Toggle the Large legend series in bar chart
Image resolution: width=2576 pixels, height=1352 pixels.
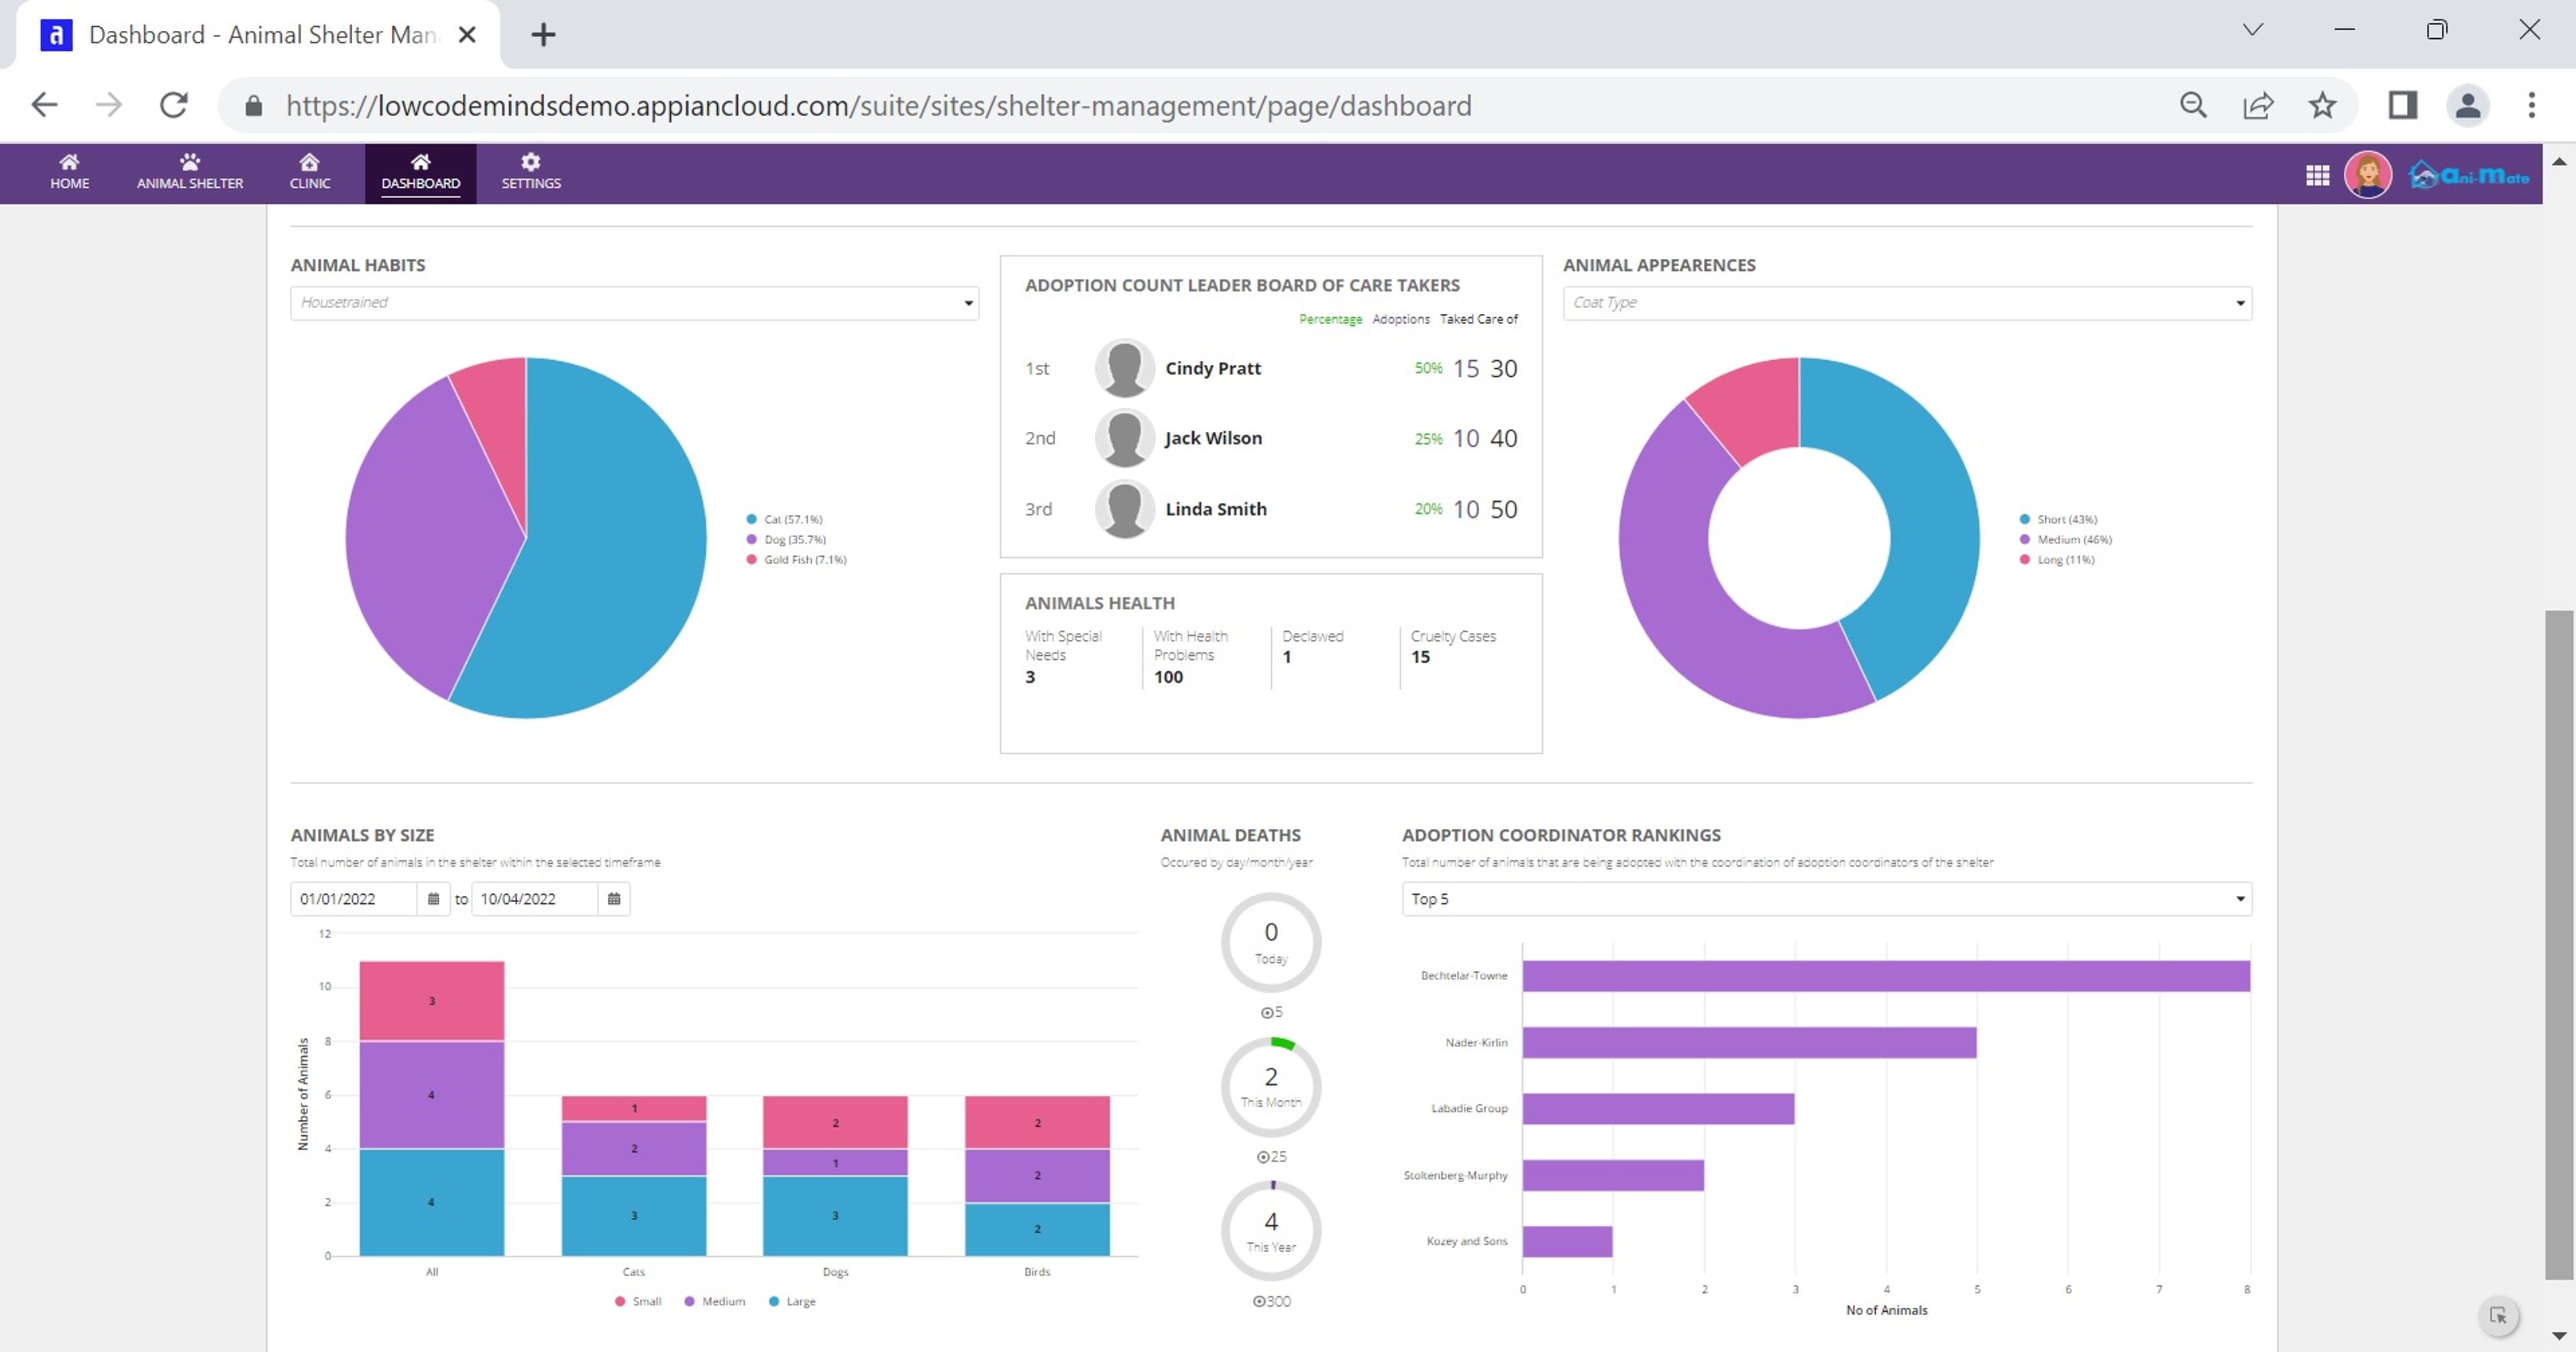coord(792,1301)
